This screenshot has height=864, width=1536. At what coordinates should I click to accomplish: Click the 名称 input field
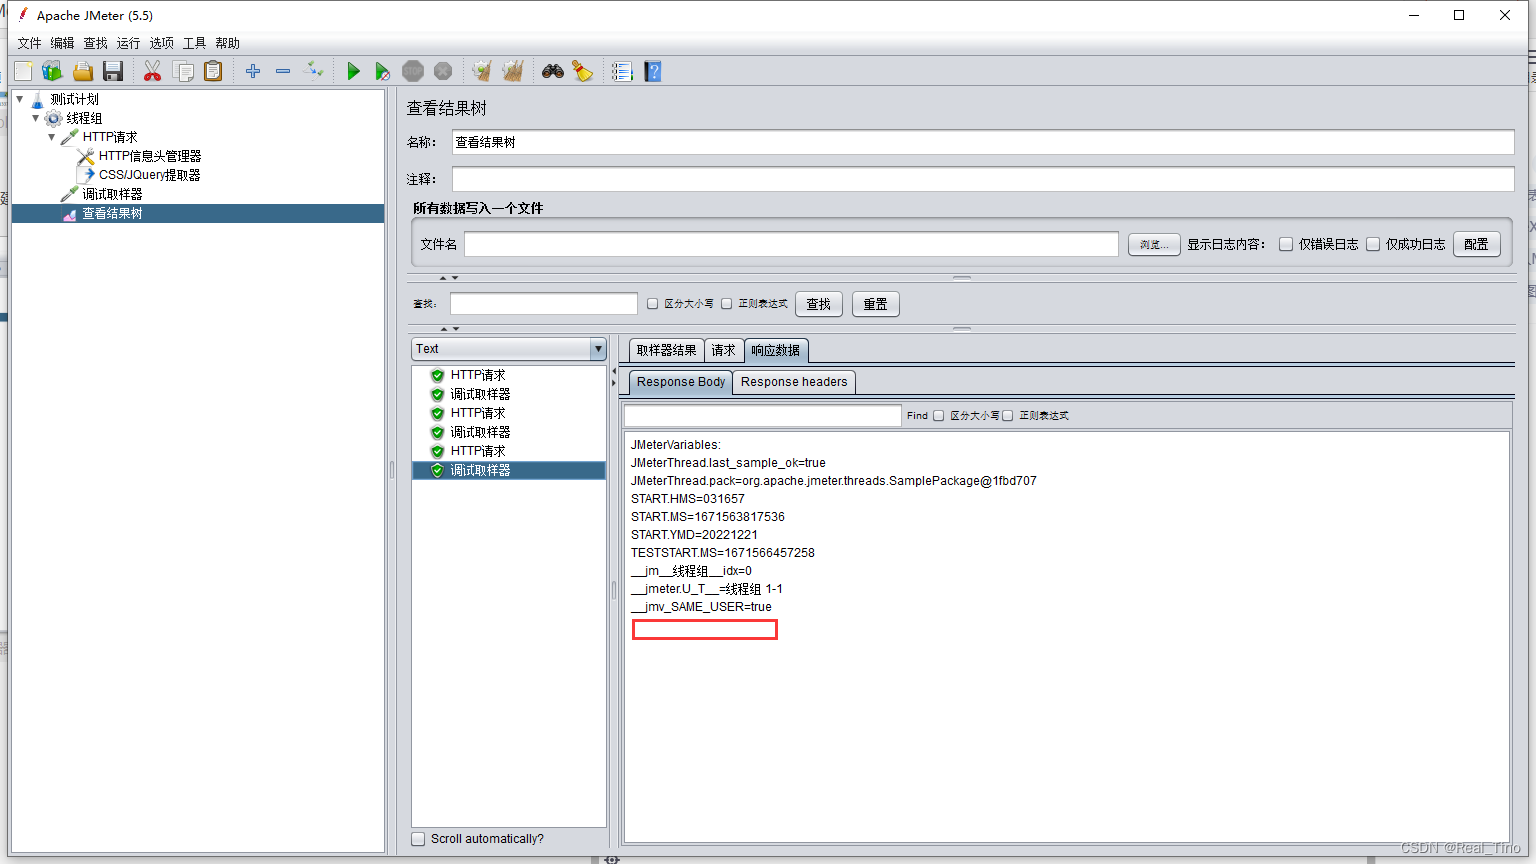983,142
